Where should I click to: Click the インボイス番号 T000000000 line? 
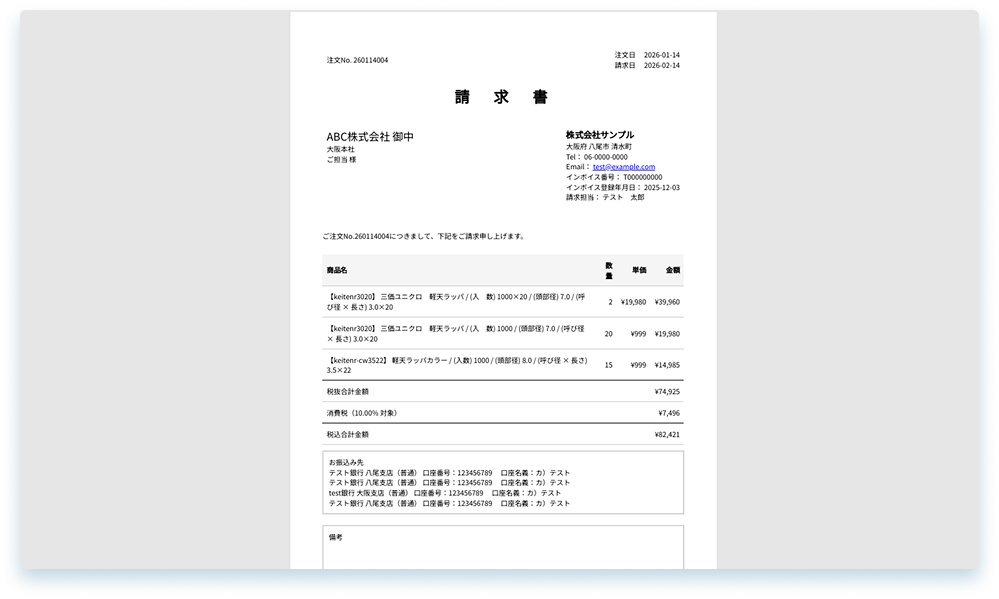pyautogui.click(x=613, y=177)
